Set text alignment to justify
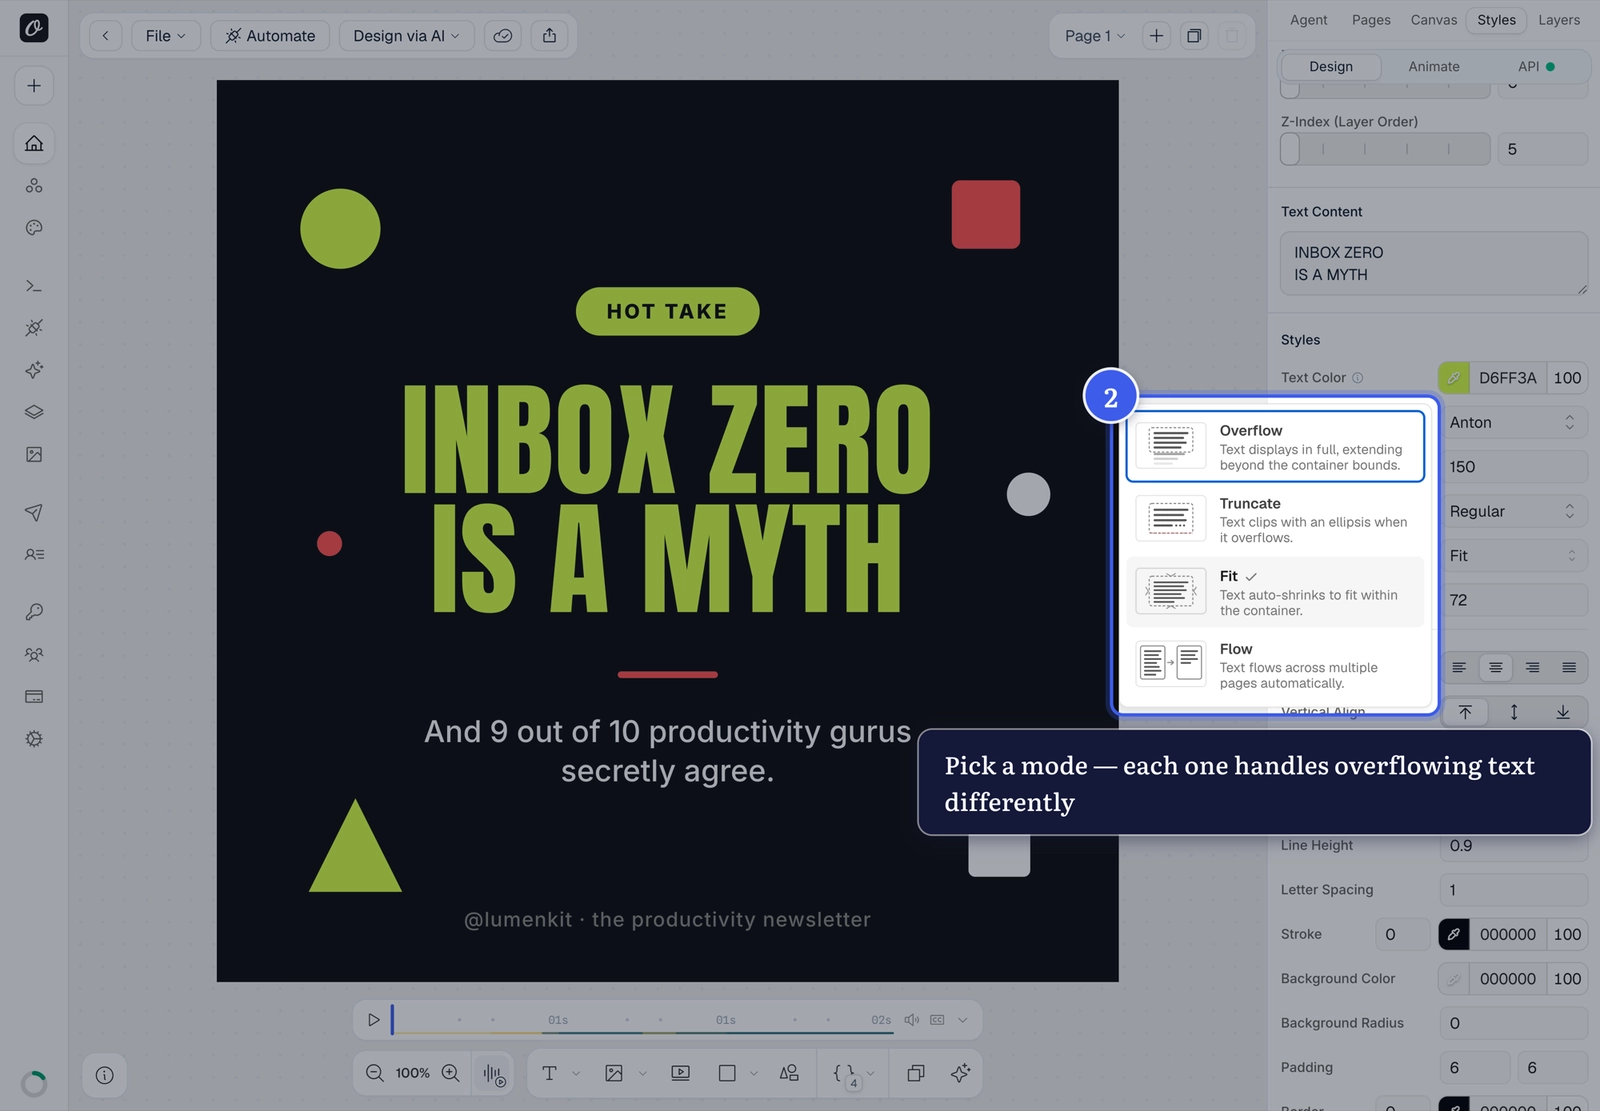Viewport: 1600px width, 1111px height. [x=1569, y=667]
